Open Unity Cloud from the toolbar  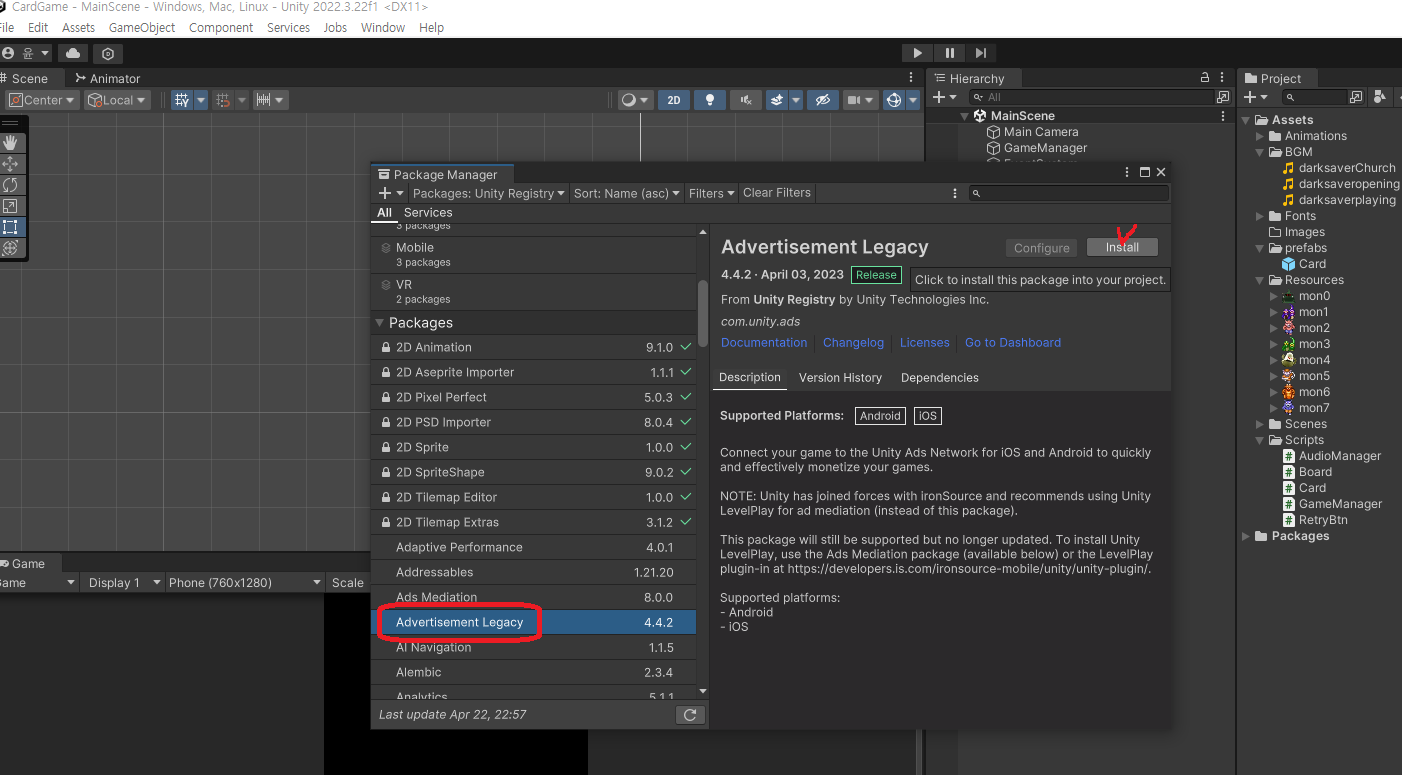[x=74, y=53]
